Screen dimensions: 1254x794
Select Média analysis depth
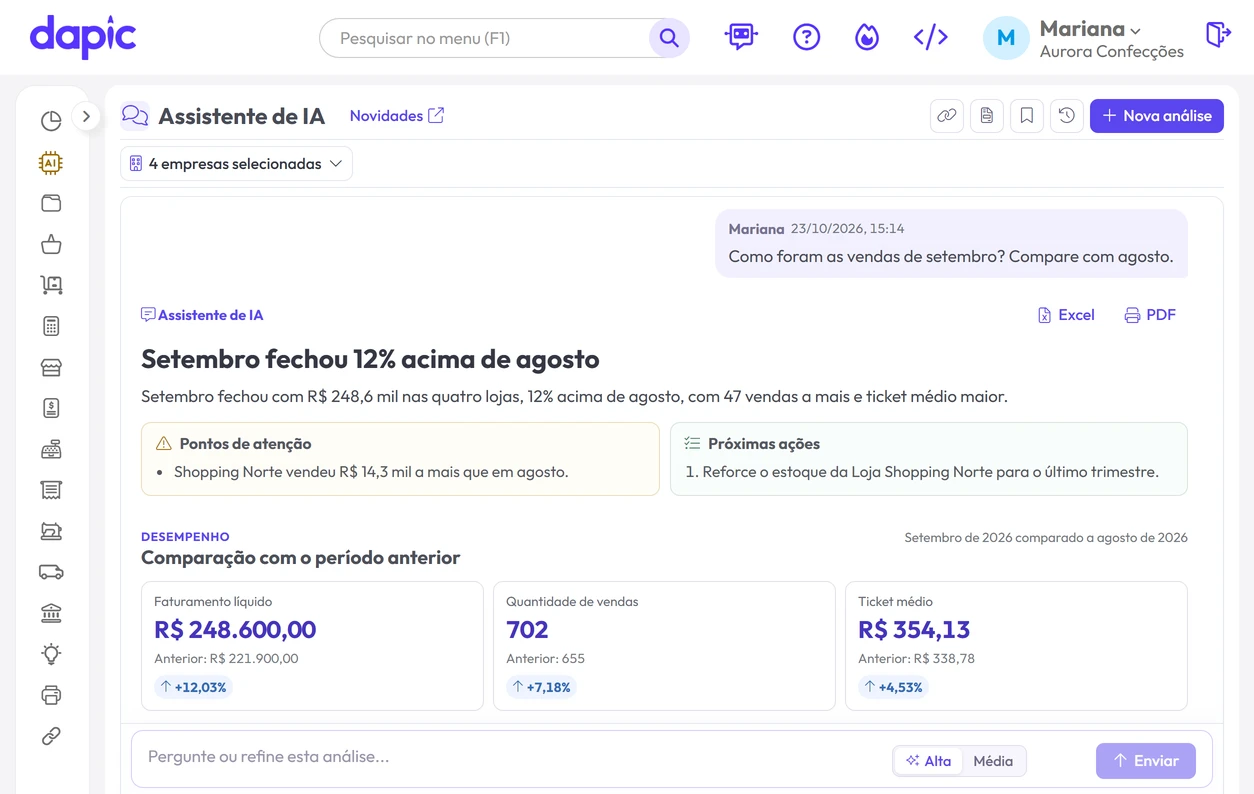(993, 761)
